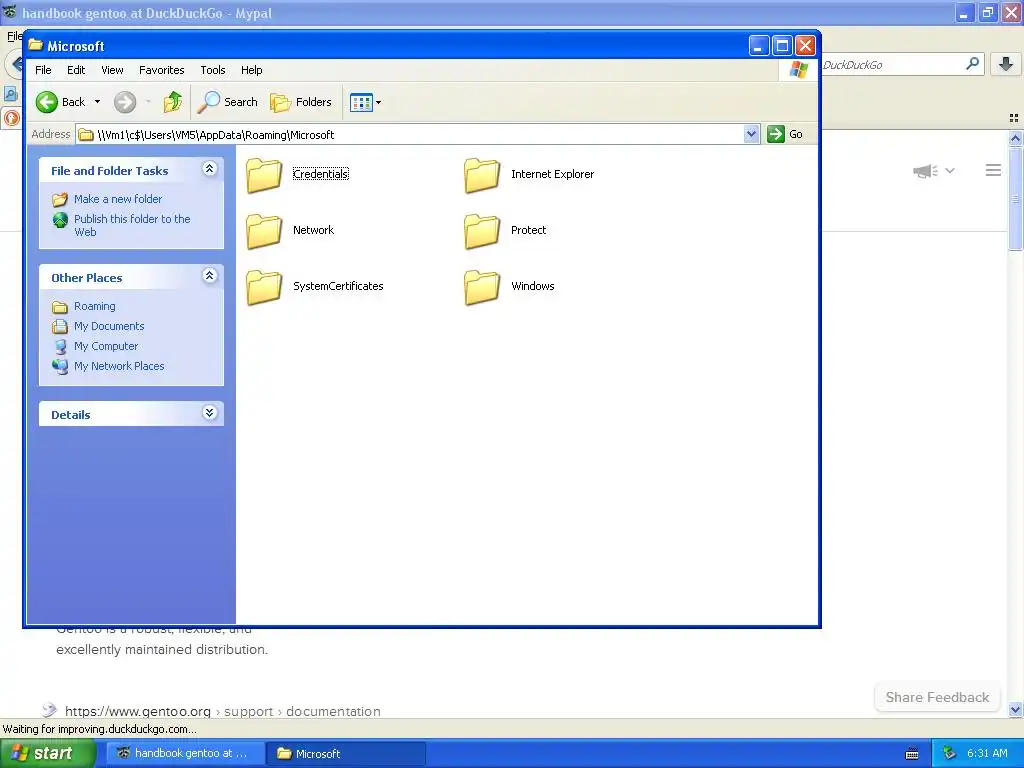Click the DuckDuckGo megaphone icon
The image size is (1024, 768).
925,171
